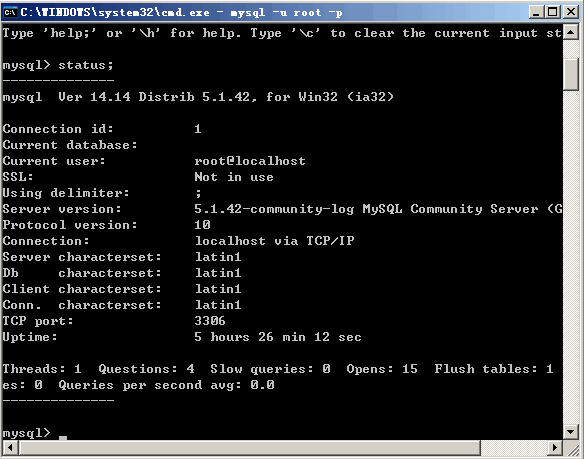Click the horizontal scrollbar right arrow
584x459 pixels.
click(555, 447)
